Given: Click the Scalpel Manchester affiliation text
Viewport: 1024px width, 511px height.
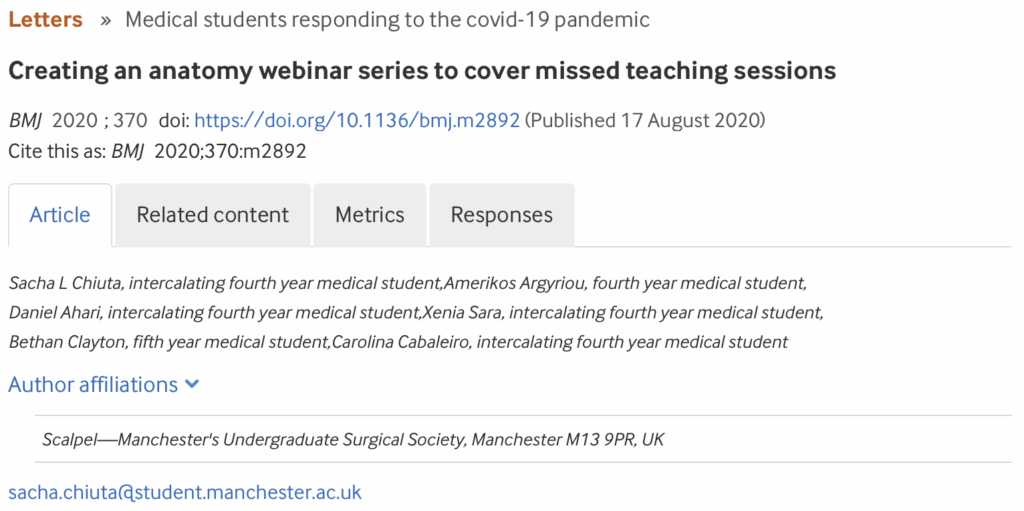Looking at the screenshot, I should 352,439.
